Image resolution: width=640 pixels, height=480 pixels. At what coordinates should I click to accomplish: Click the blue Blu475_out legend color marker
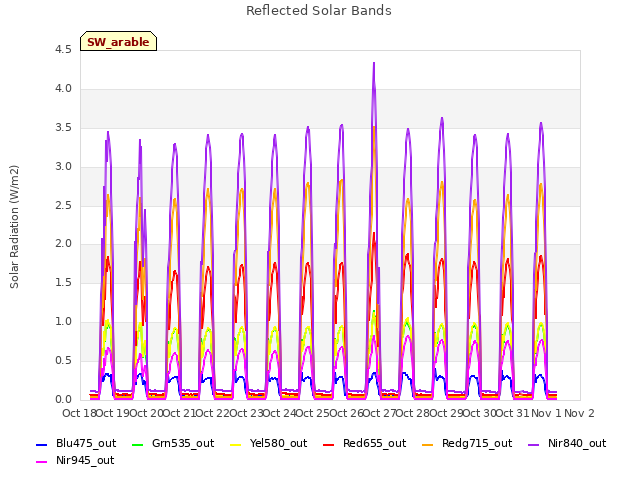(42, 444)
